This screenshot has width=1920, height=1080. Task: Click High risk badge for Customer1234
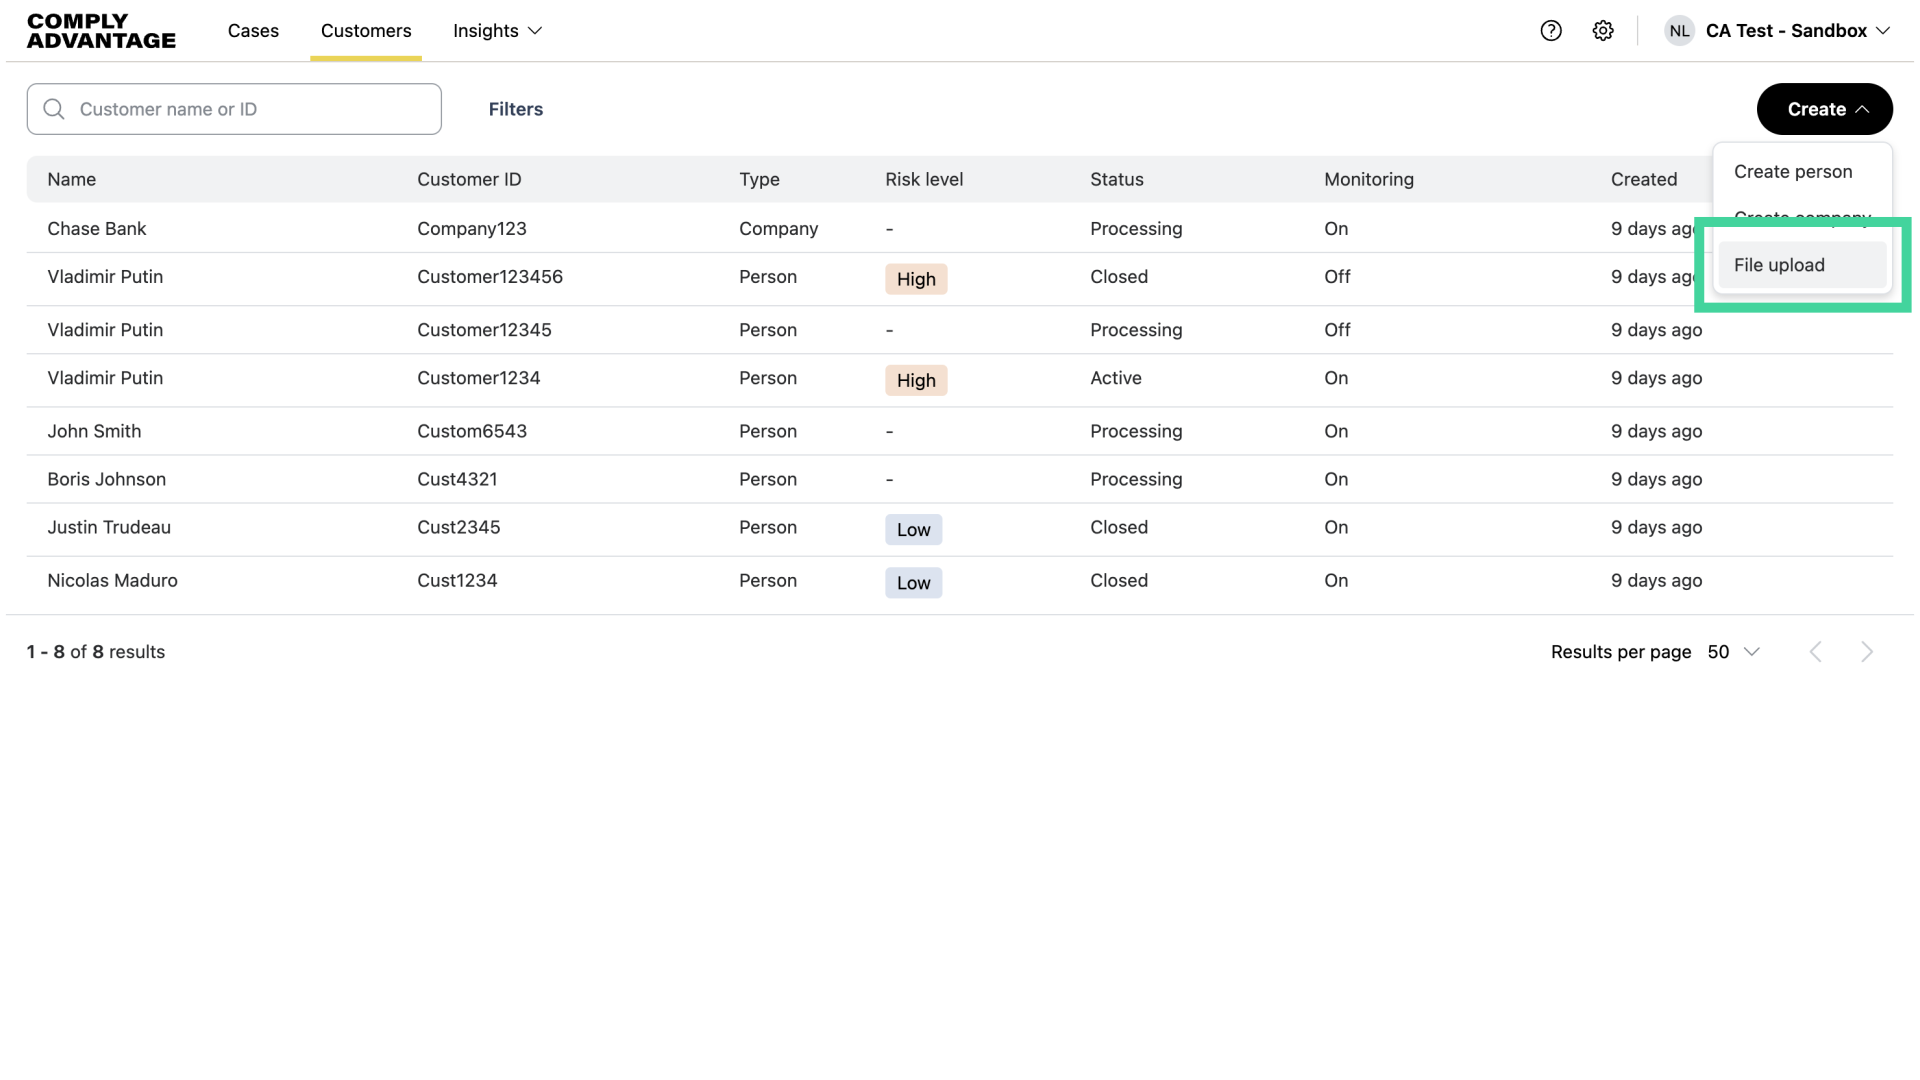915,380
